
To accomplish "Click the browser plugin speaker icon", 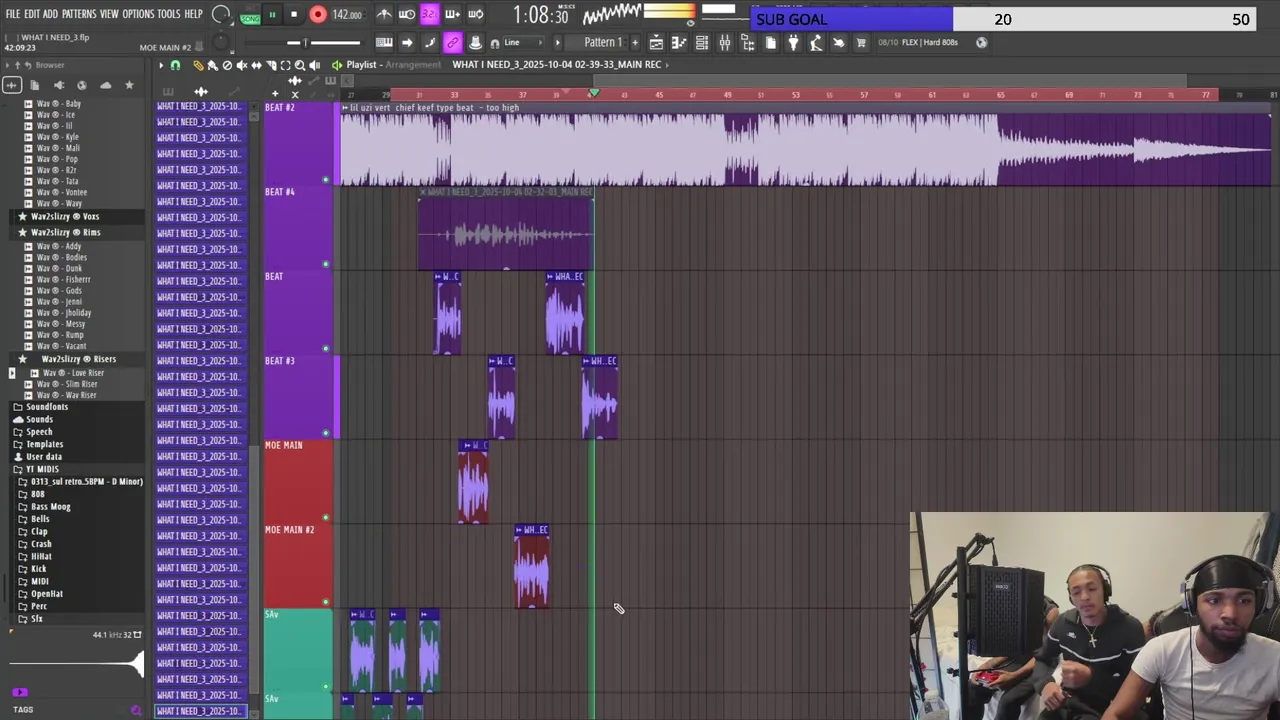I will click(x=59, y=85).
